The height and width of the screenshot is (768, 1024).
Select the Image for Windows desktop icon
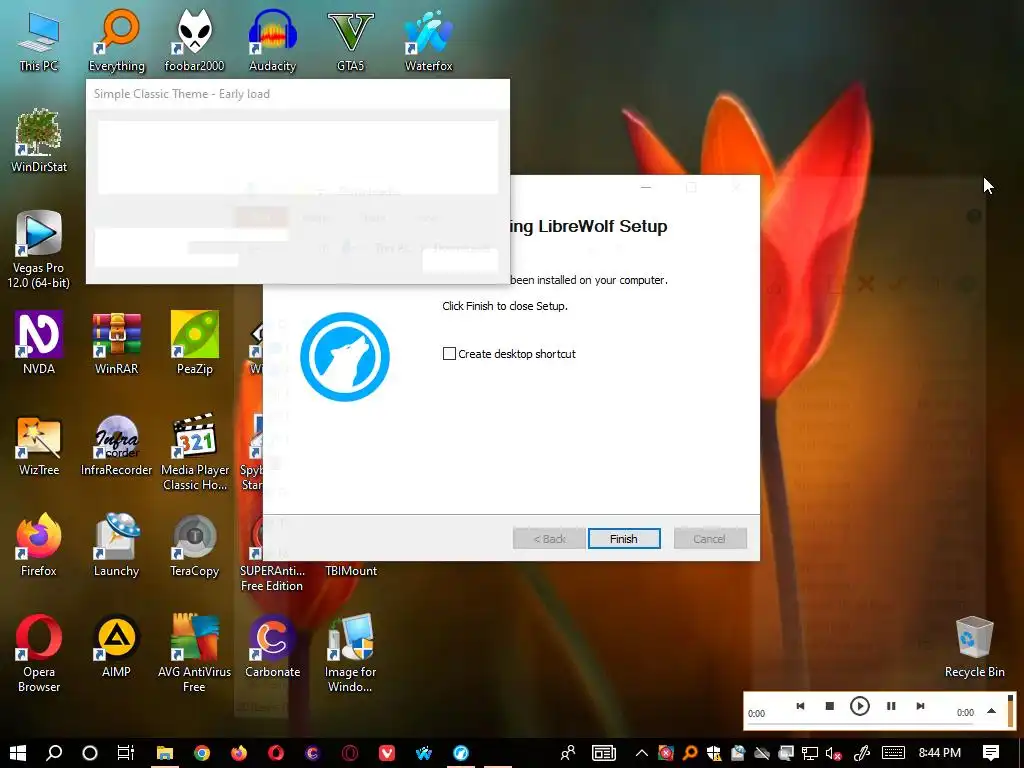point(351,653)
